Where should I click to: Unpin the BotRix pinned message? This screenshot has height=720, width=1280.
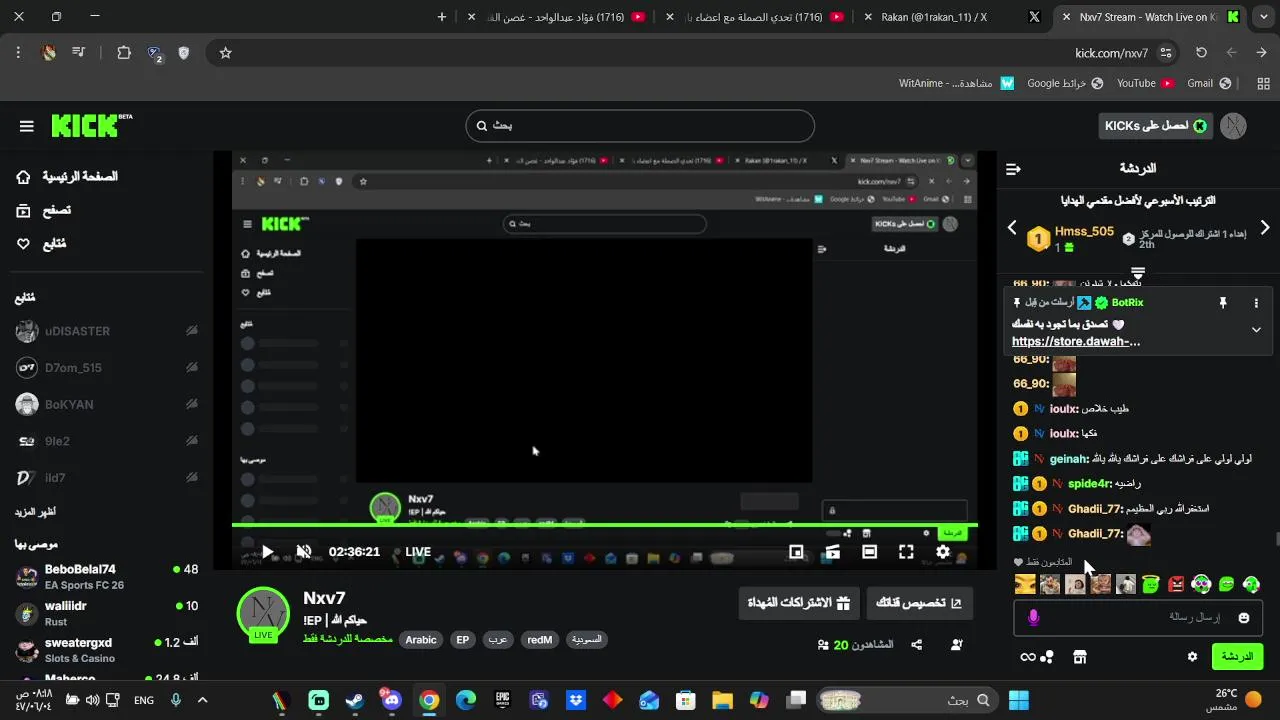click(1222, 303)
